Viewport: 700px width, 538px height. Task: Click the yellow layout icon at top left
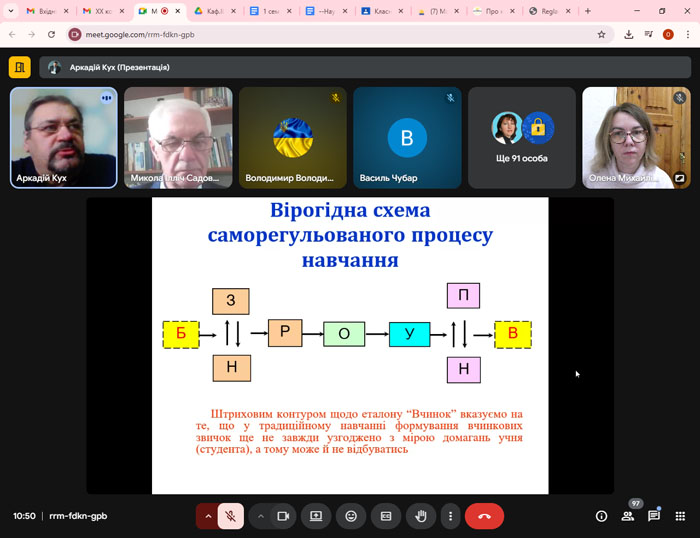coord(20,67)
